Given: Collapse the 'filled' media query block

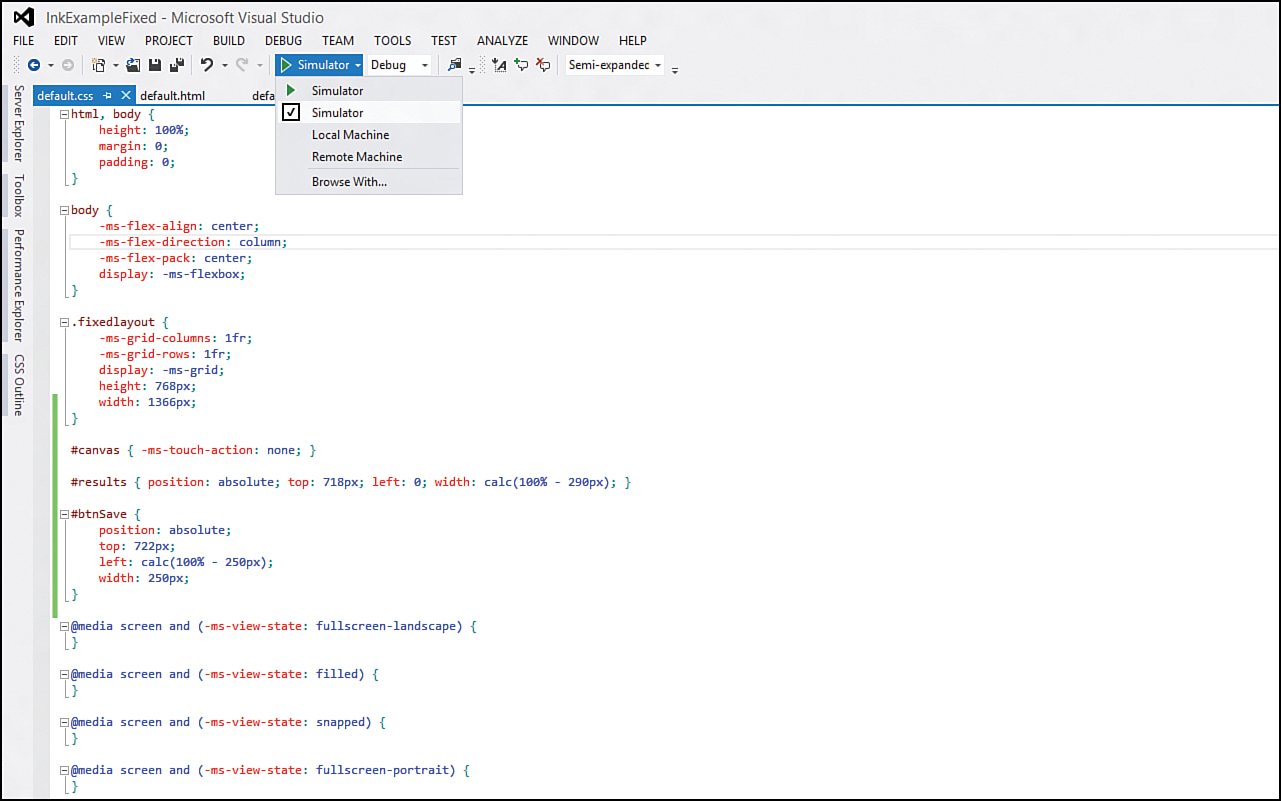Looking at the screenshot, I should [x=64, y=674].
